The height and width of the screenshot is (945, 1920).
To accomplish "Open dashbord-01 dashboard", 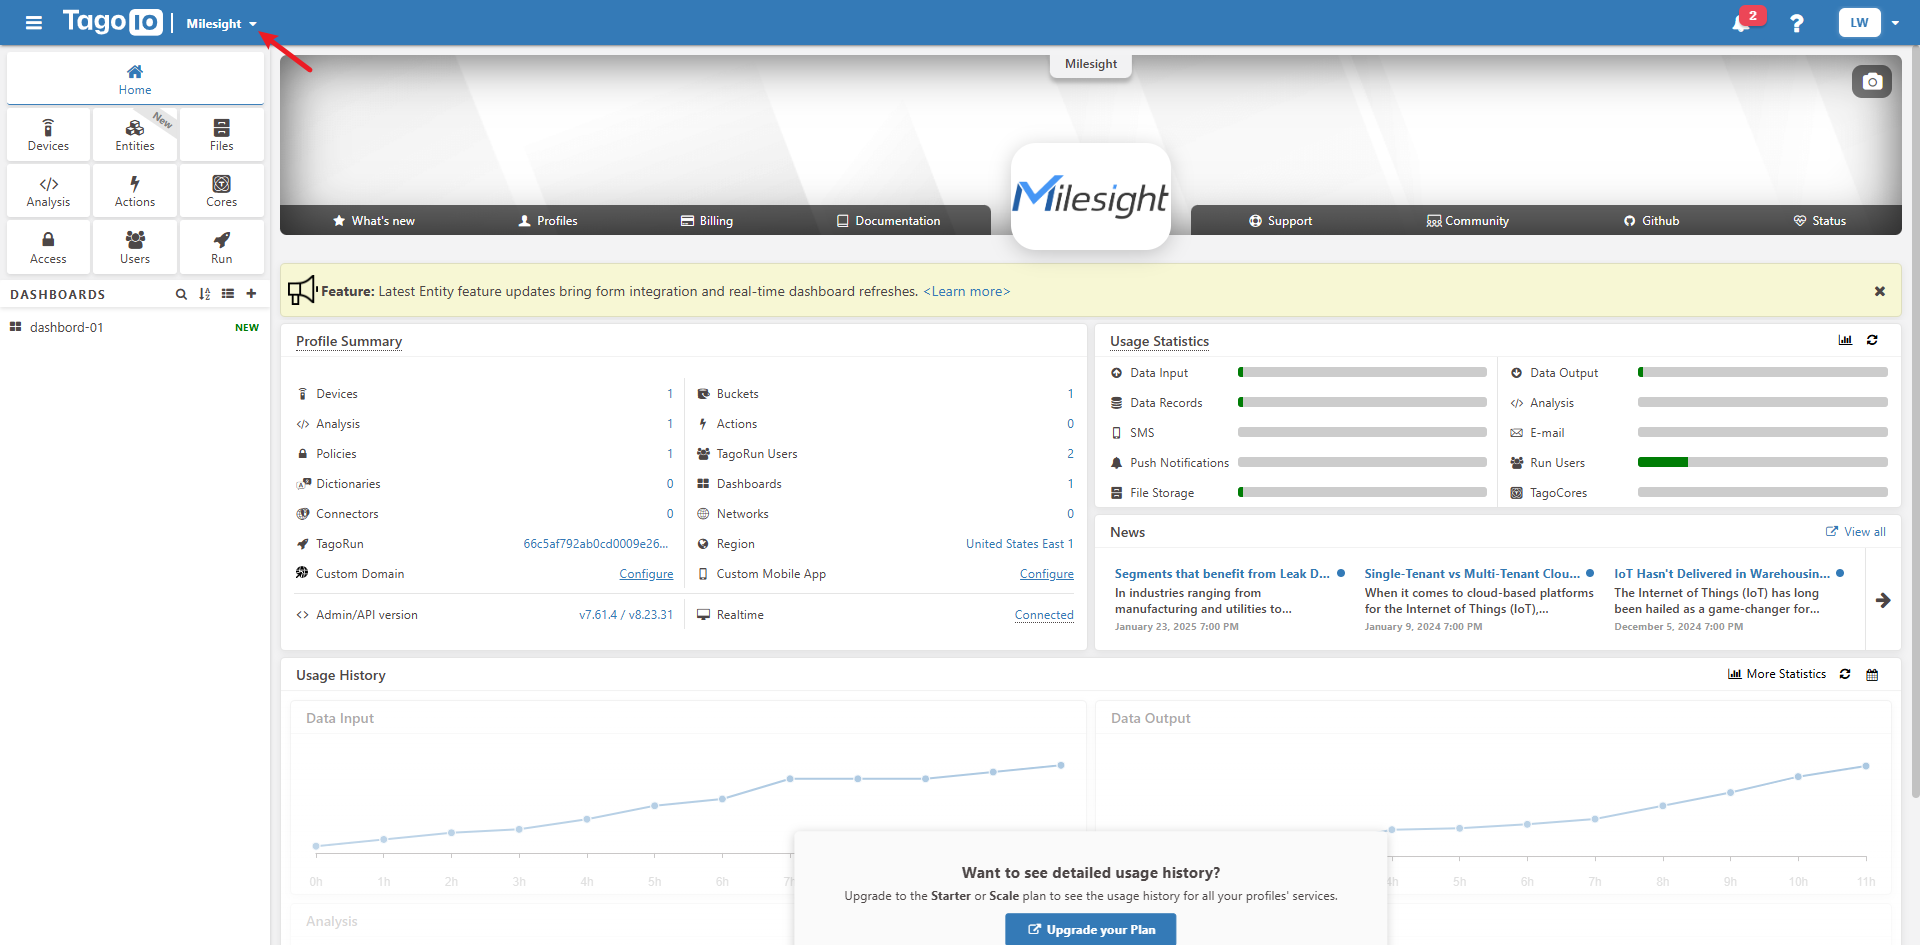I will click(x=134, y=327).
